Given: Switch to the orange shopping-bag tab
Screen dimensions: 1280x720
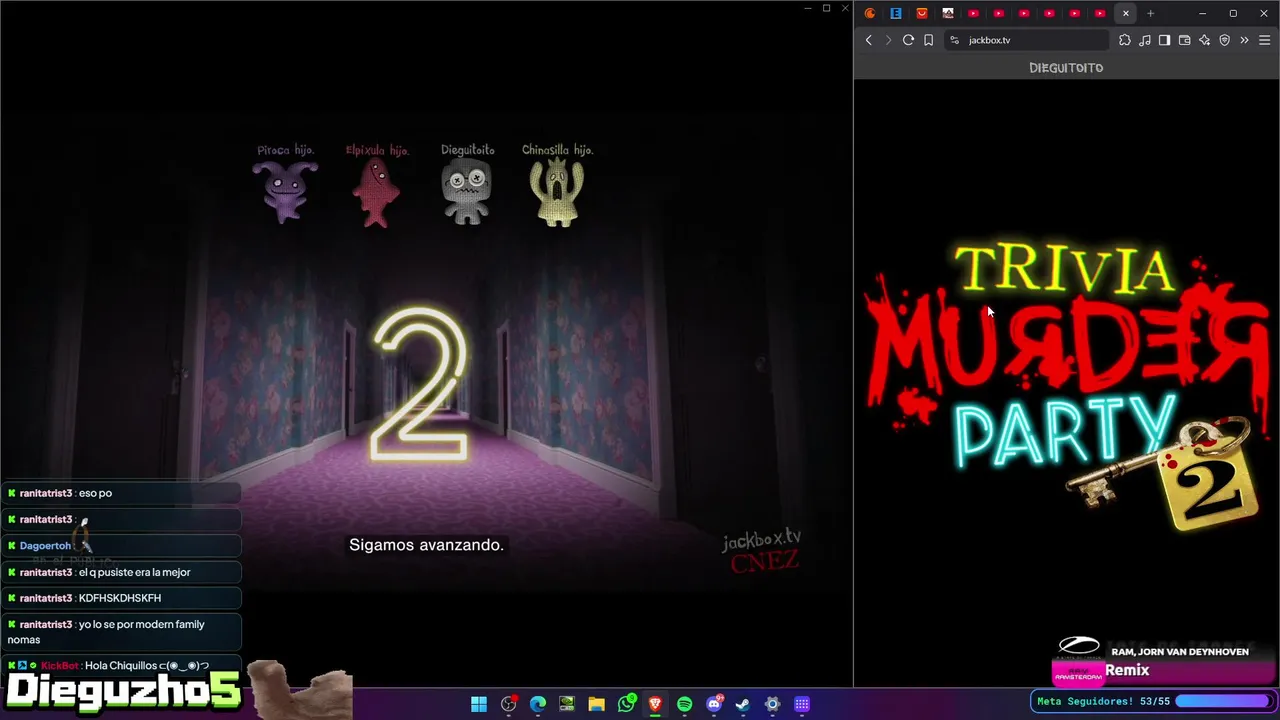Looking at the screenshot, I should point(922,13).
